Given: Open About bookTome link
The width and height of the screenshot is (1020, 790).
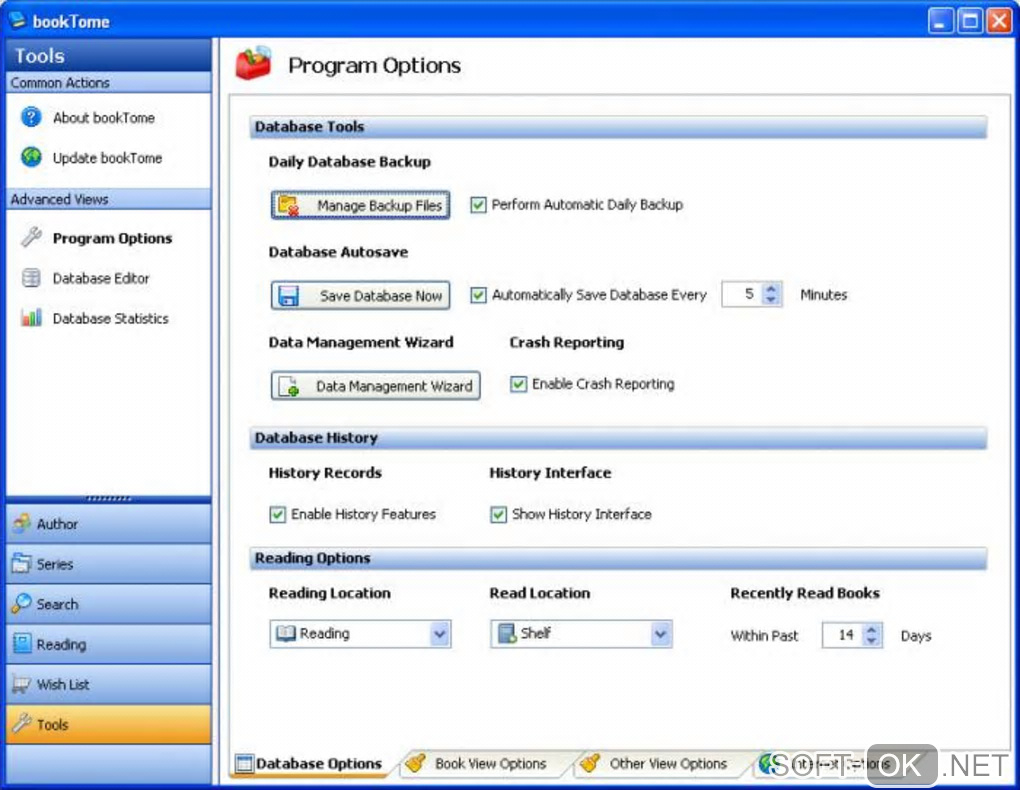Looking at the screenshot, I should click(x=103, y=118).
